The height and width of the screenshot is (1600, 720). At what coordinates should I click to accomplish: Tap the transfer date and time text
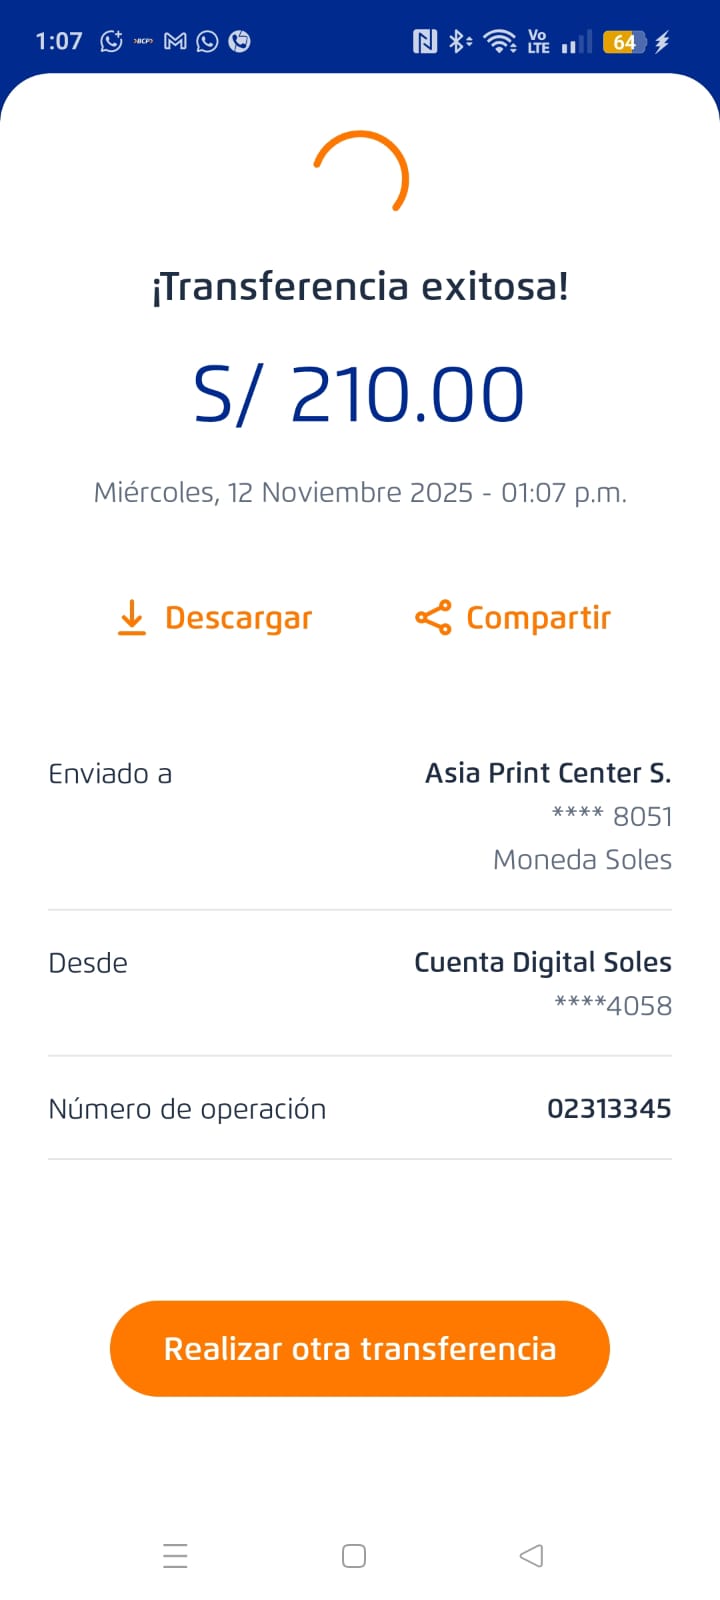360,492
